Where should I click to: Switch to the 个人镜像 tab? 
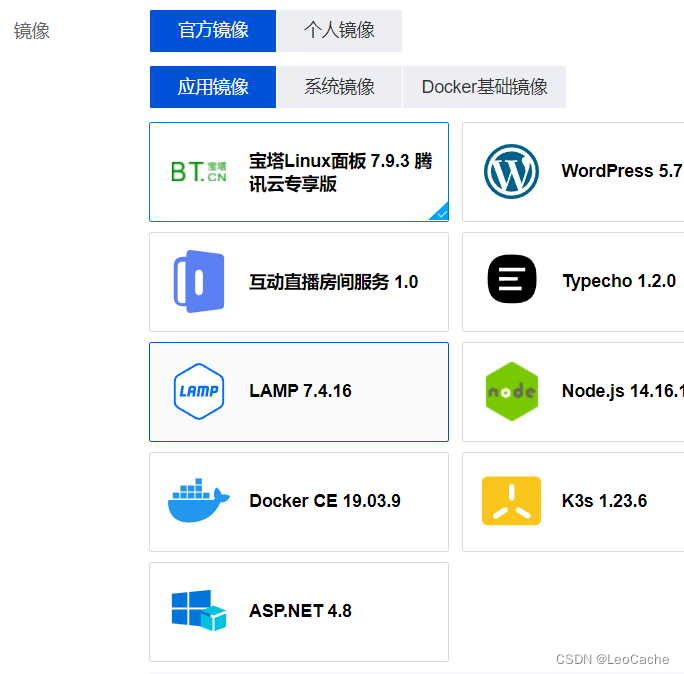coord(339,31)
